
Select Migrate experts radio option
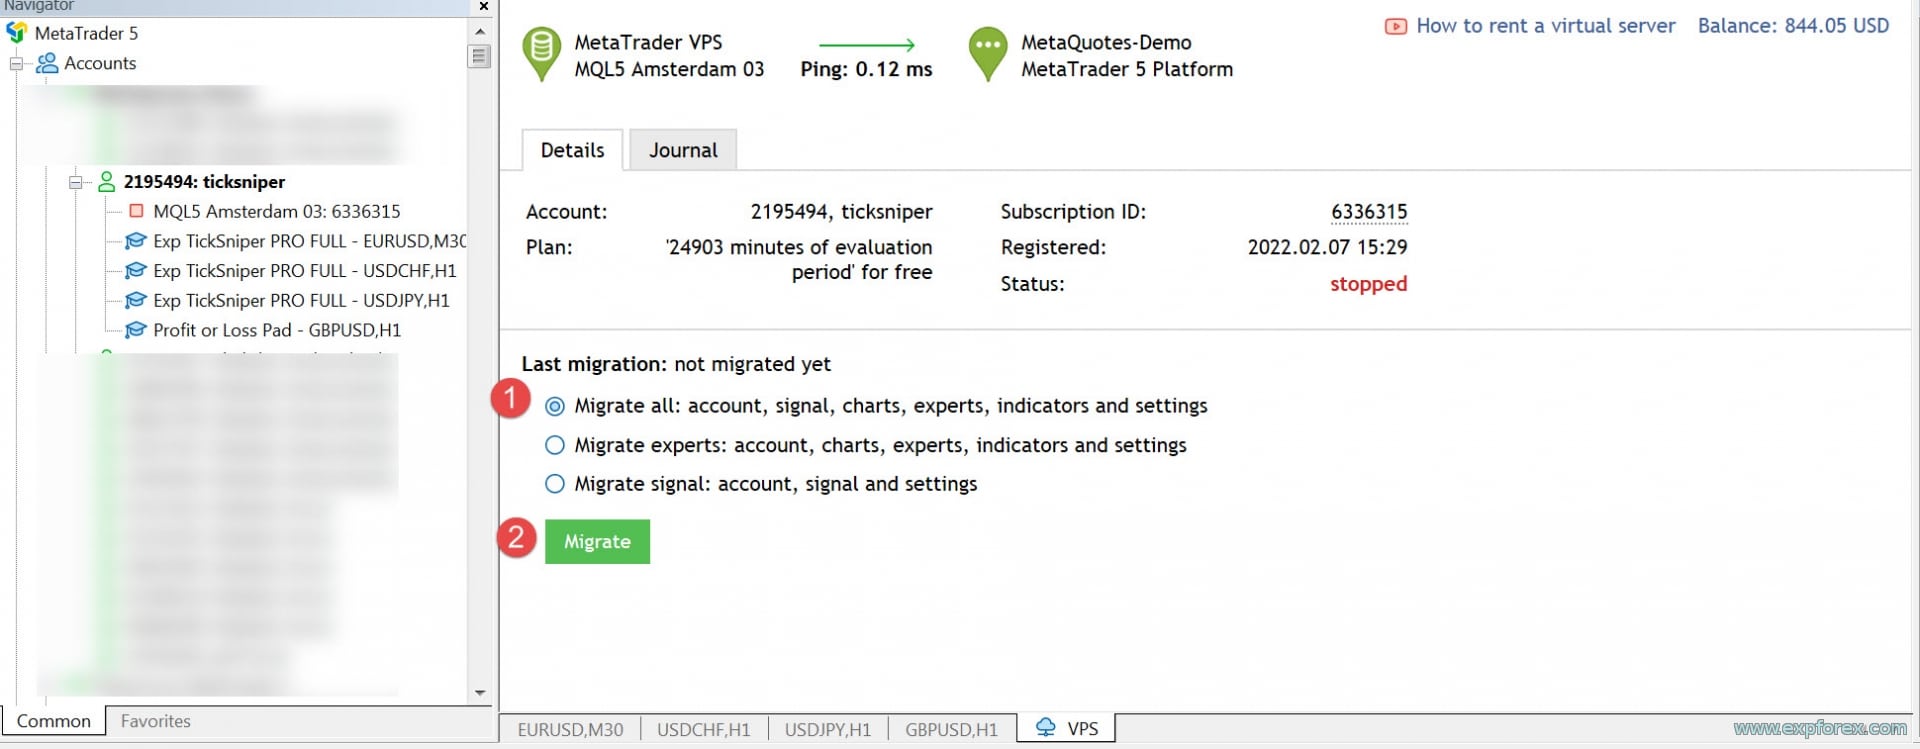[554, 445]
